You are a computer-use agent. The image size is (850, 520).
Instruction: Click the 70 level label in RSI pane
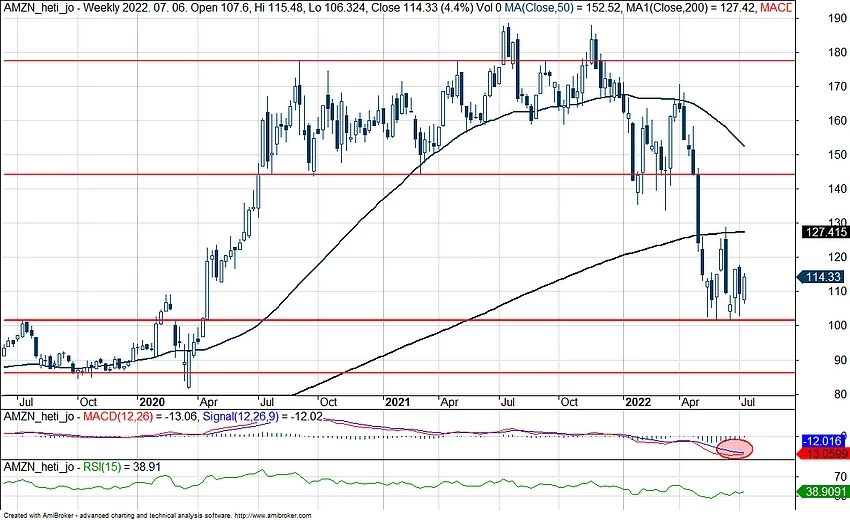[x=841, y=477]
